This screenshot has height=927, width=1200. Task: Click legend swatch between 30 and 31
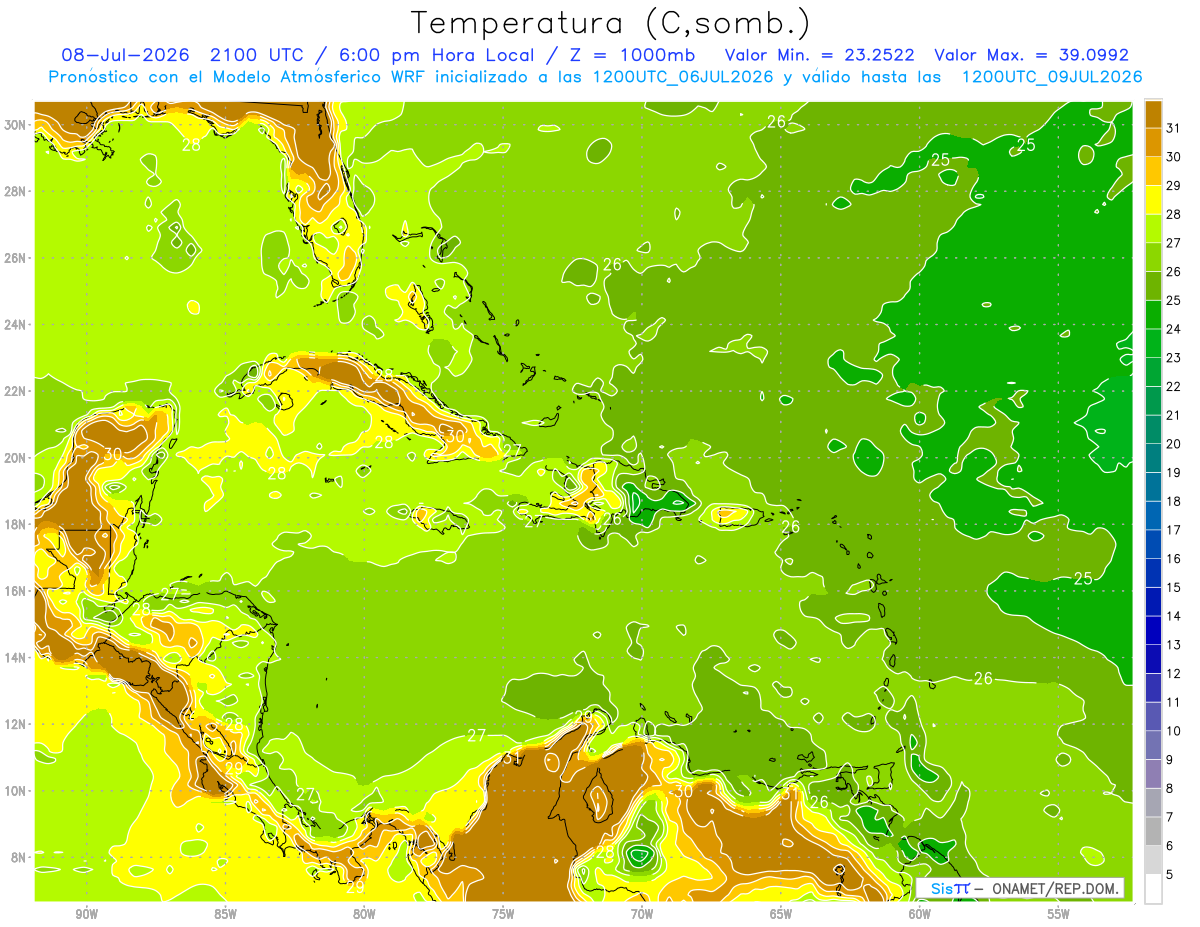[x=1153, y=142]
